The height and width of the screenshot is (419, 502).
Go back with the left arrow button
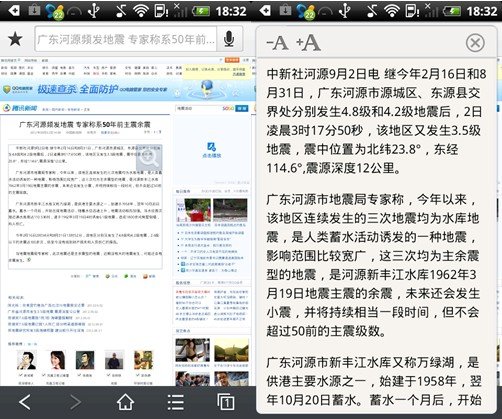pyautogui.click(x=25, y=402)
